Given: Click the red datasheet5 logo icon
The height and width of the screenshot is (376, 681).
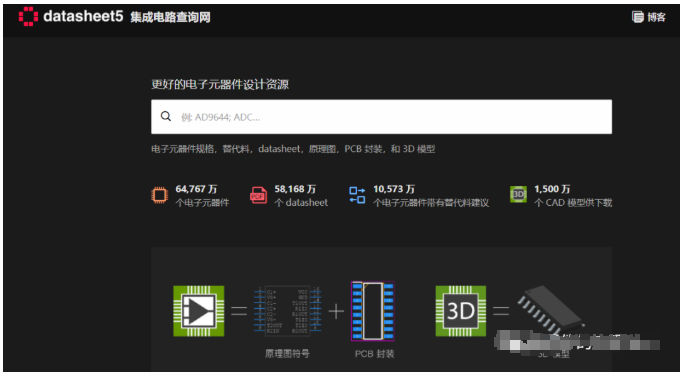Looking at the screenshot, I should 28,16.
